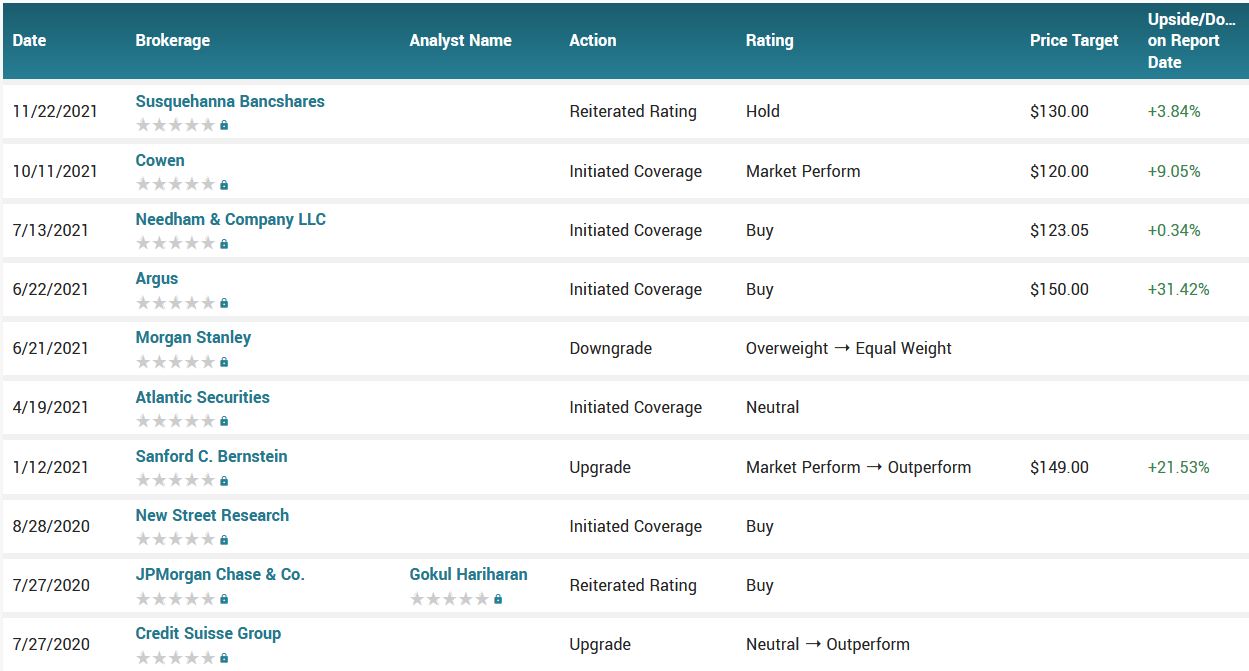The image size is (1249, 671).
Task: Click the star rating under New Street Research
Action: tap(175, 540)
